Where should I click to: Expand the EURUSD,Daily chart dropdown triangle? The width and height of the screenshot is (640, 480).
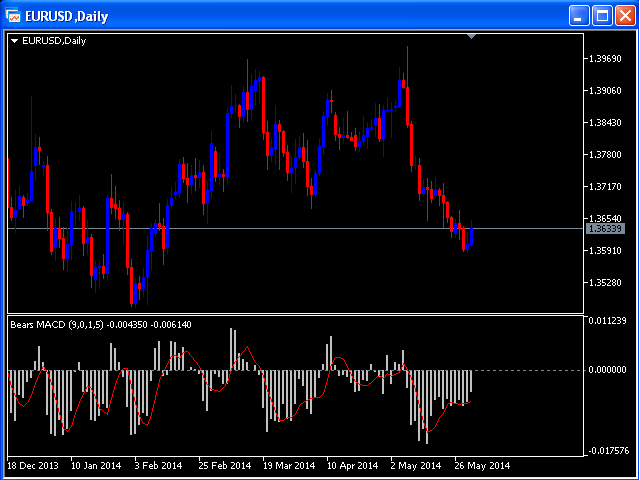click(15, 41)
